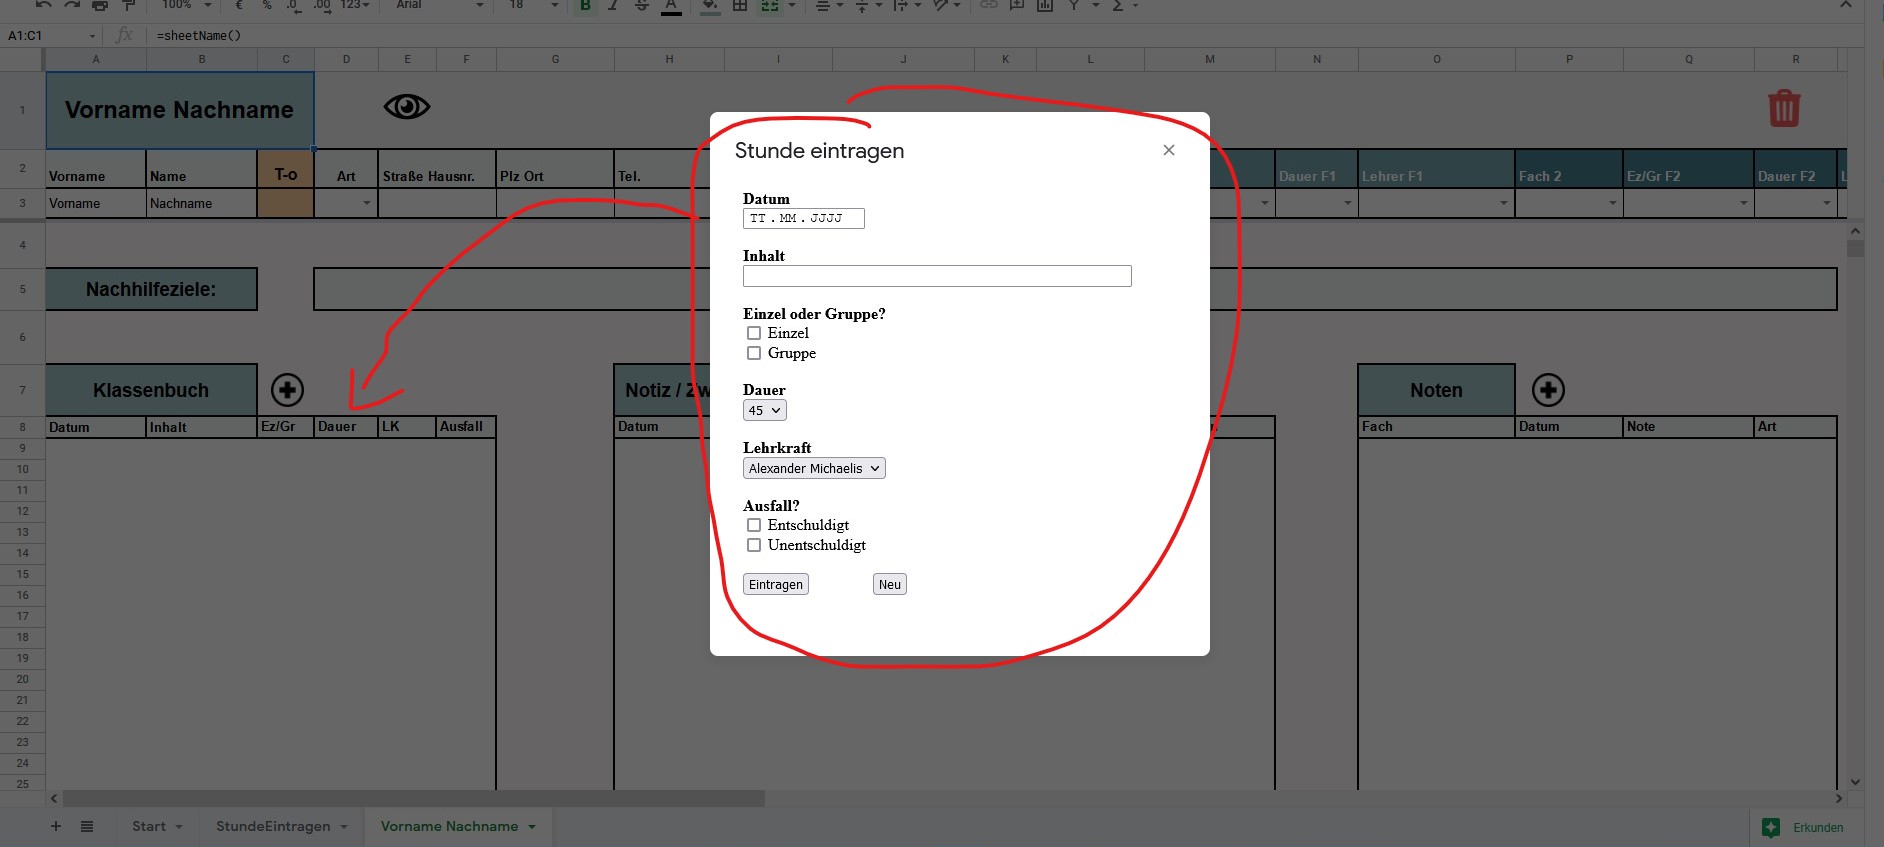Toggle strikethrough formatting in toolbar
Screen dimensions: 1884x847
[642, 5]
